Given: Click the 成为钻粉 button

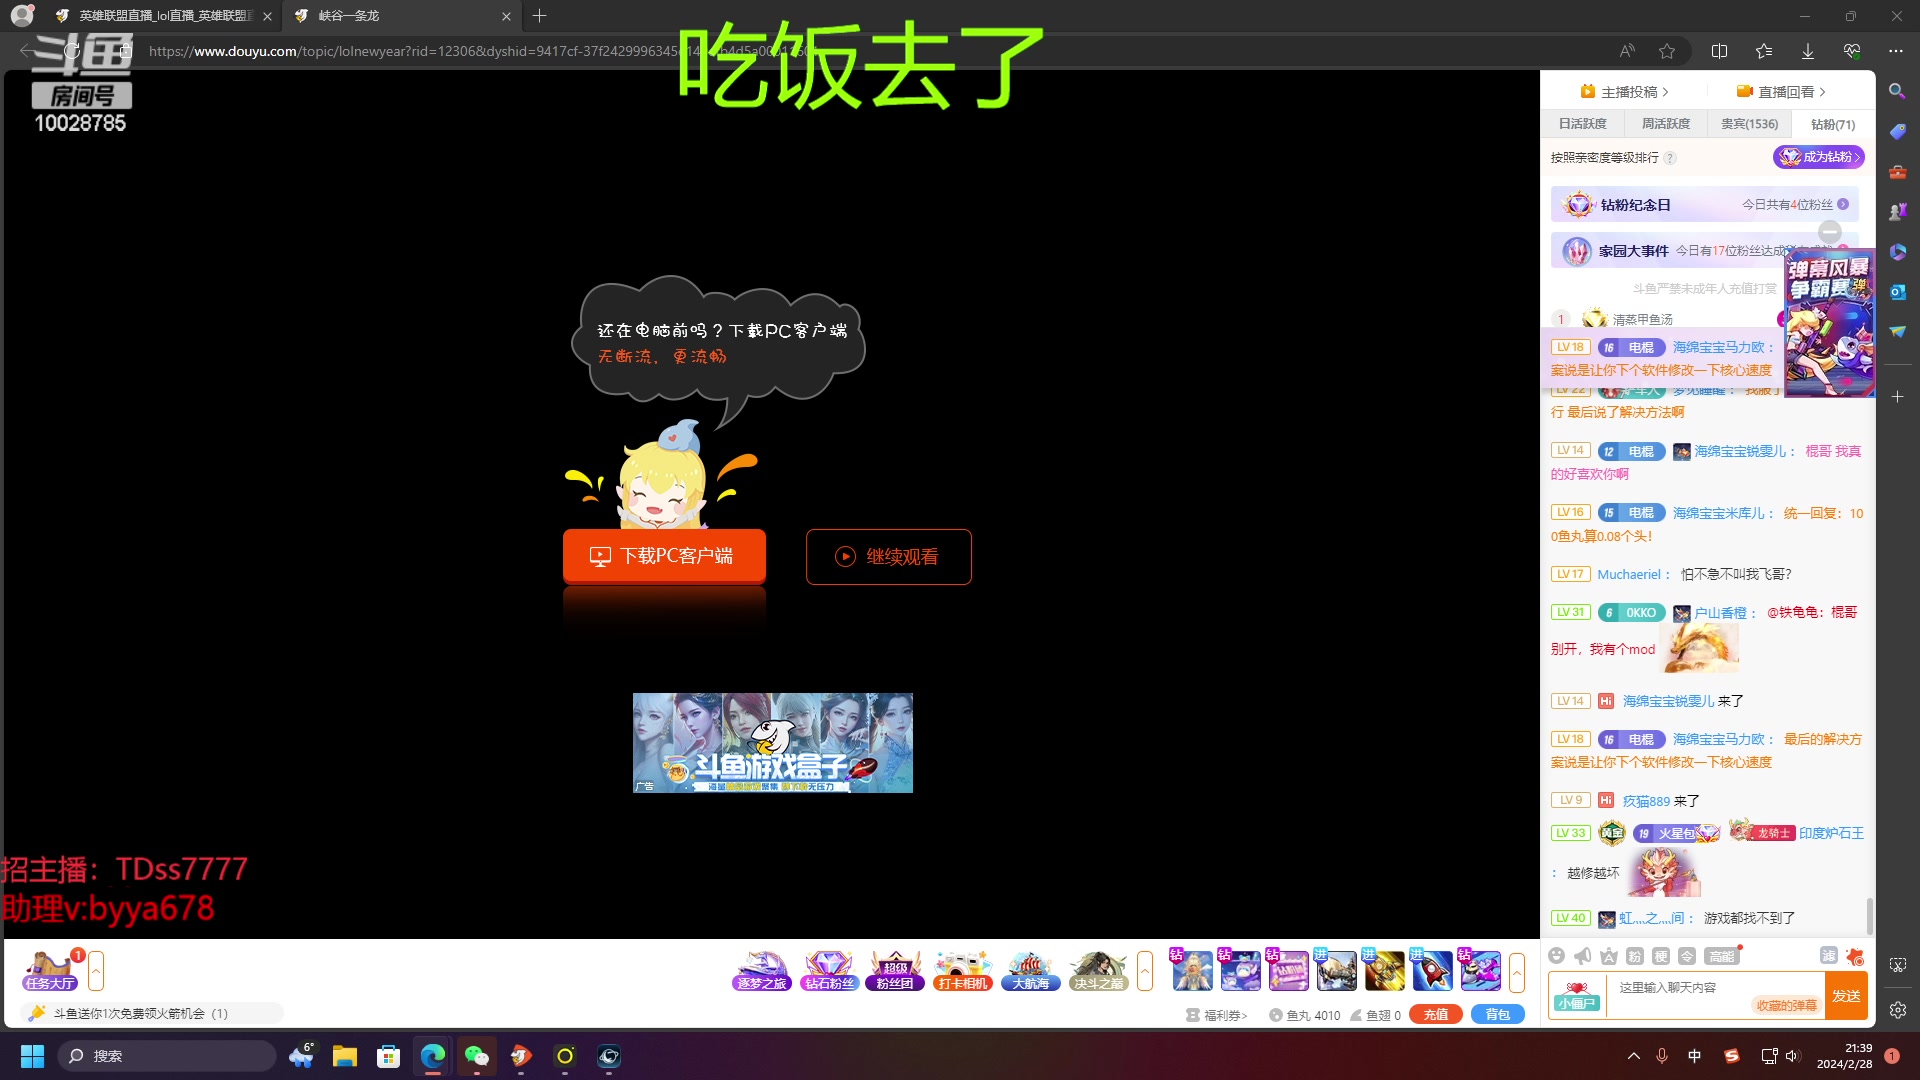Looking at the screenshot, I should click(x=1818, y=157).
